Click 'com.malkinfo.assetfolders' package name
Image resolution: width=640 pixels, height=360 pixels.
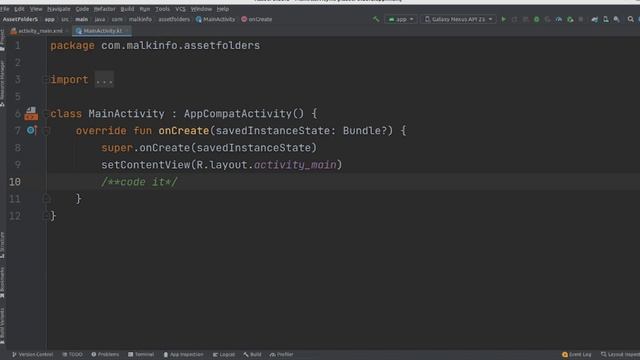pyautogui.click(x=180, y=45)
